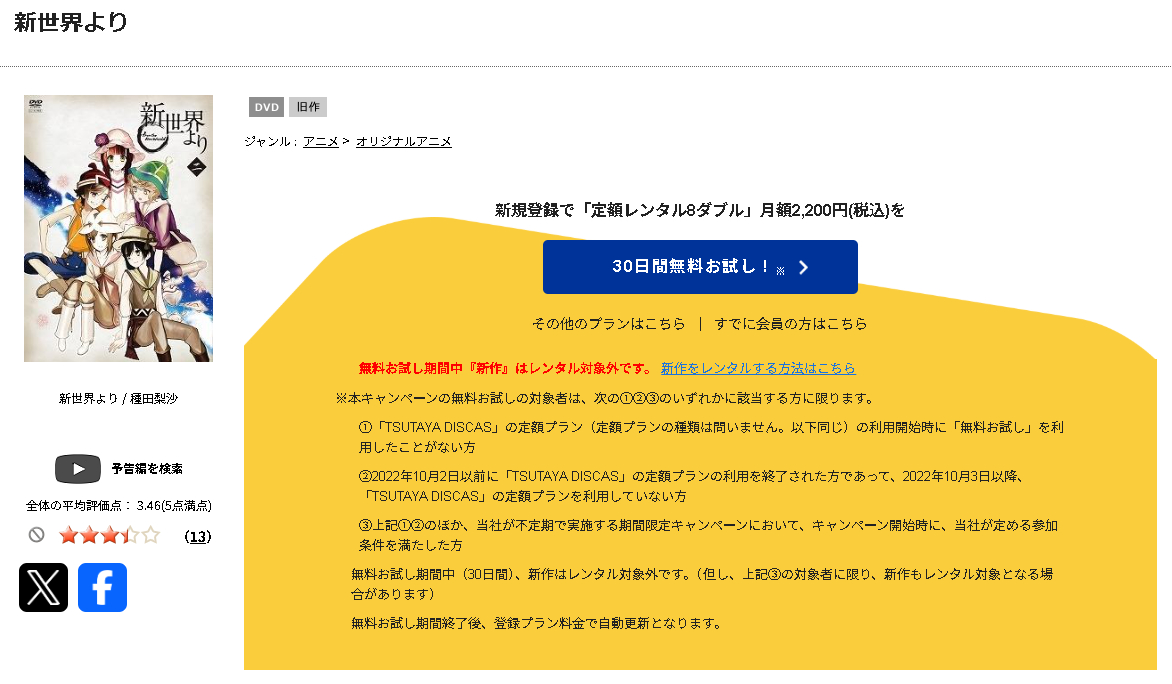This screenshot has width=1172, height=684.
Task: Rate the title with the first star
Action: coord(69,535)
